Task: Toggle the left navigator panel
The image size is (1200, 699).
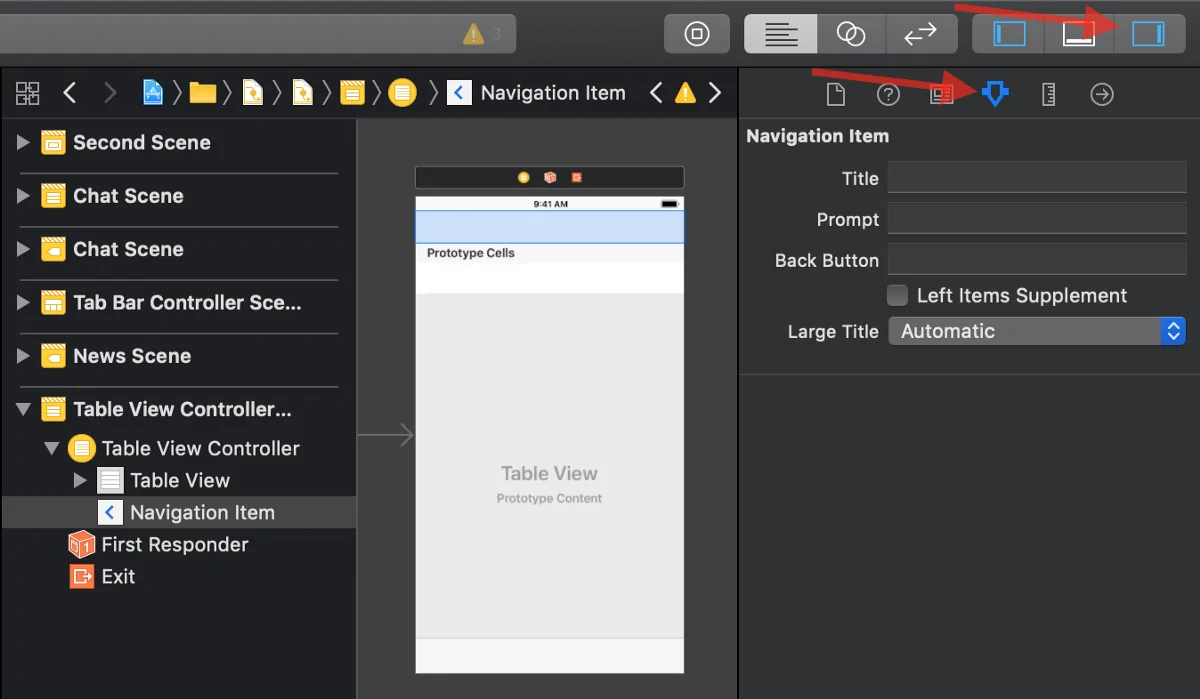Action: click(x=1009, y=34)
